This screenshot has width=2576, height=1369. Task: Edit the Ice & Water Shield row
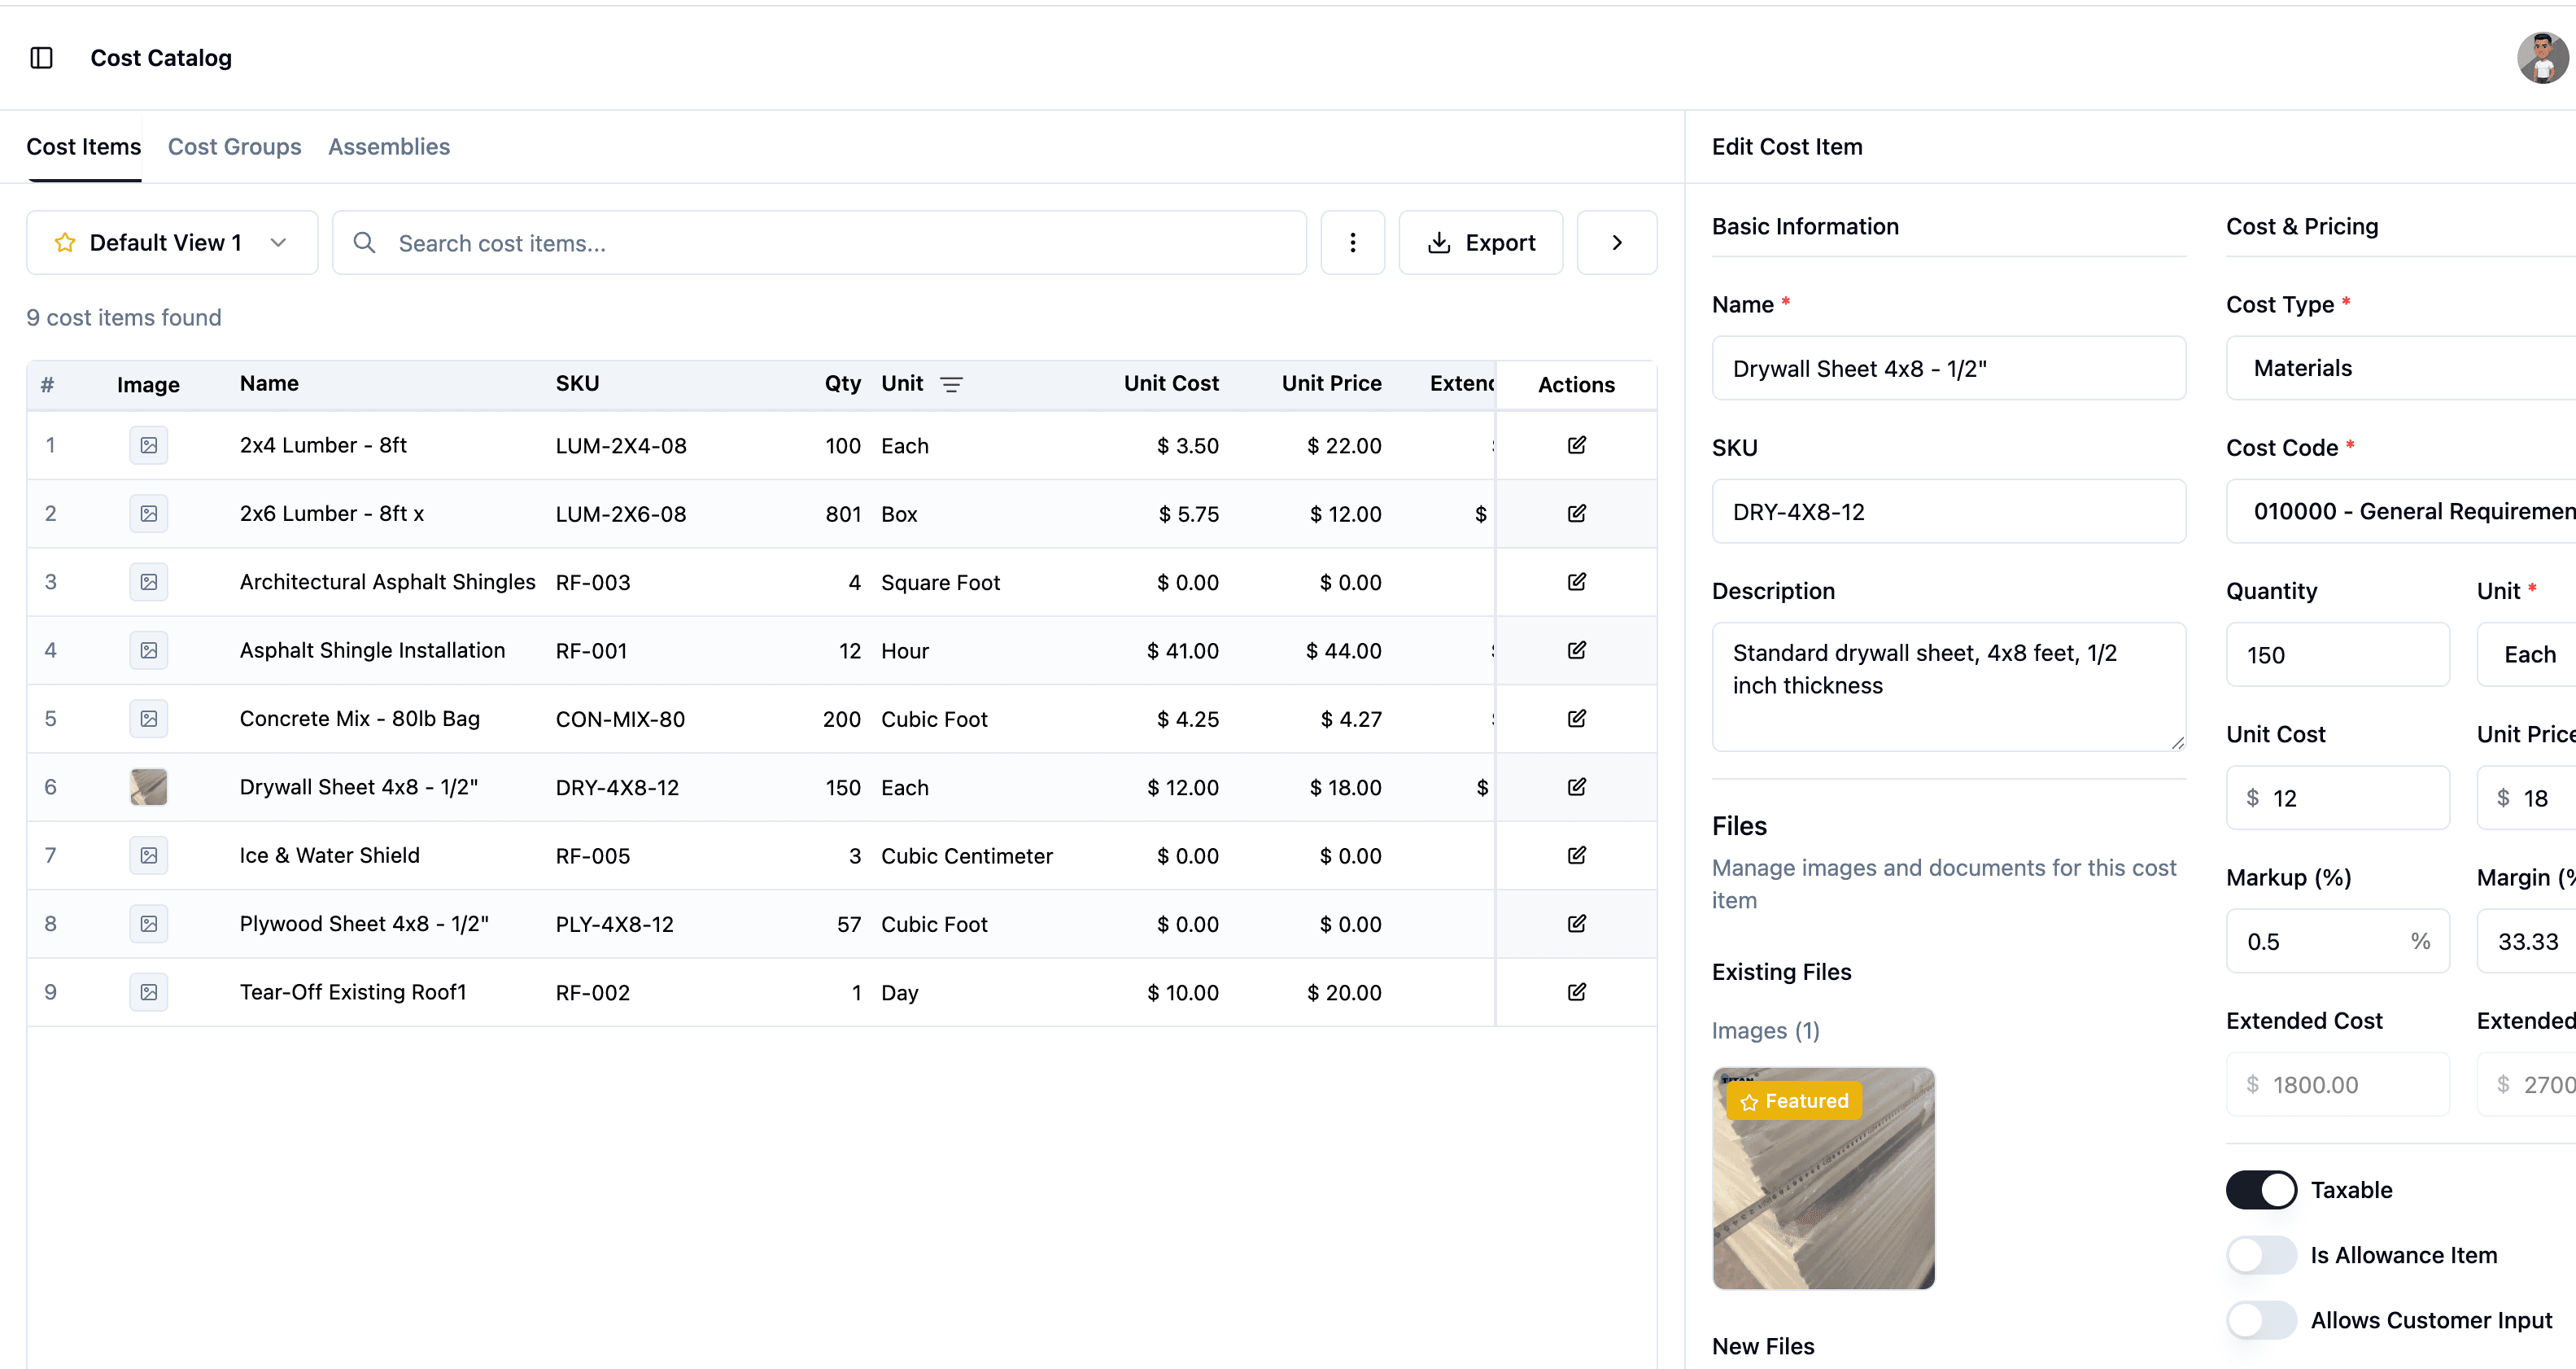pyautogui.click(x=1576, y=855)
